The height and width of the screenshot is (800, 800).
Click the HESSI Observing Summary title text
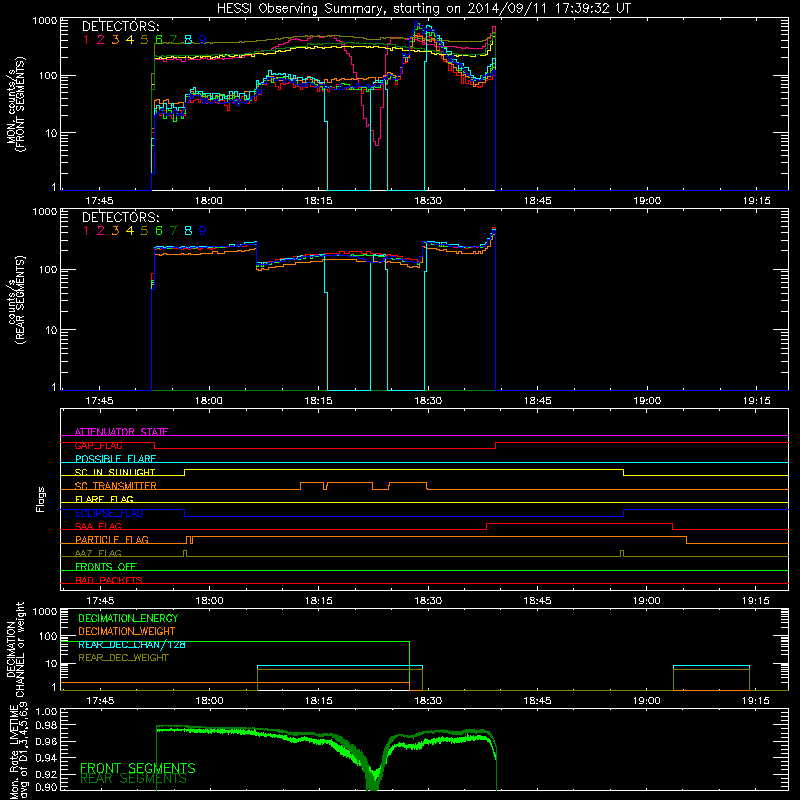tap(423, 9)
